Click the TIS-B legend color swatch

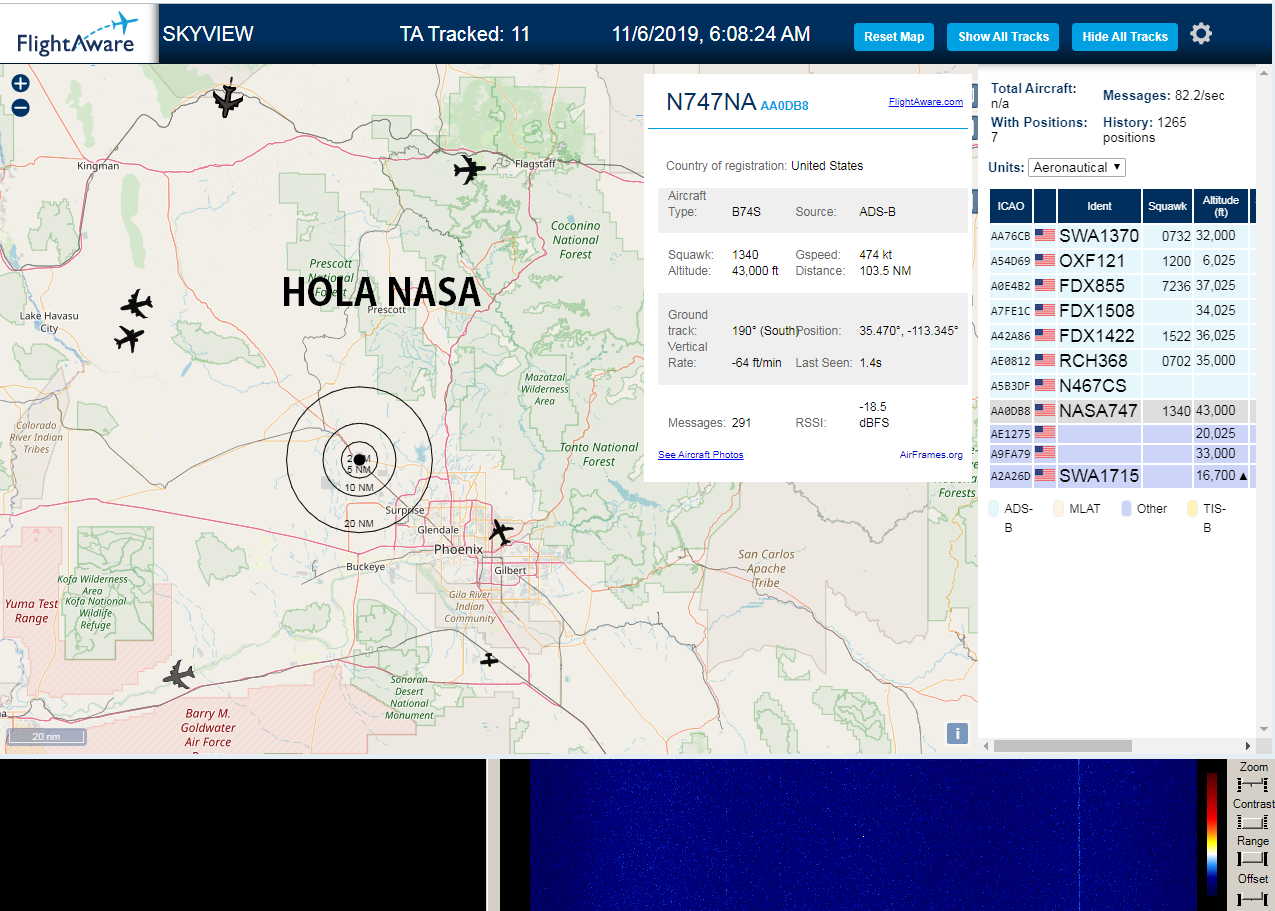(1192, 508)
